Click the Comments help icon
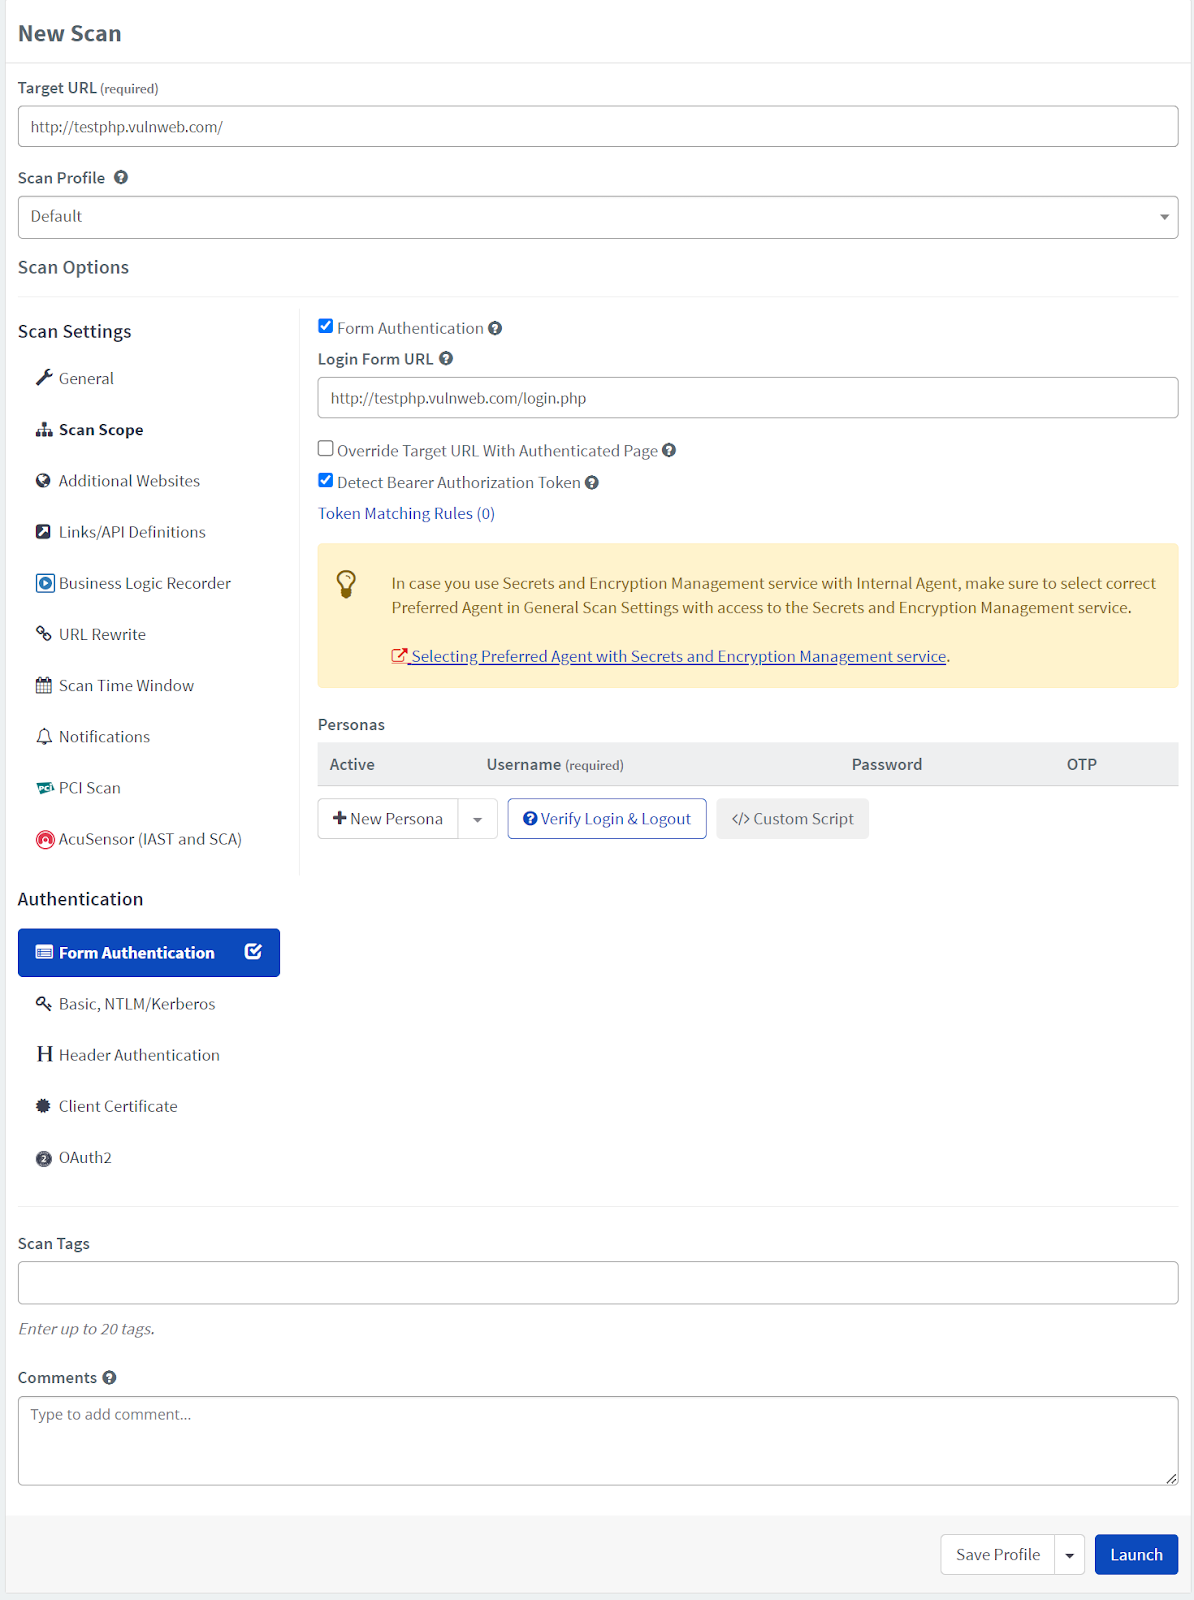Screen dimensions: 1194x1600 109,1377
